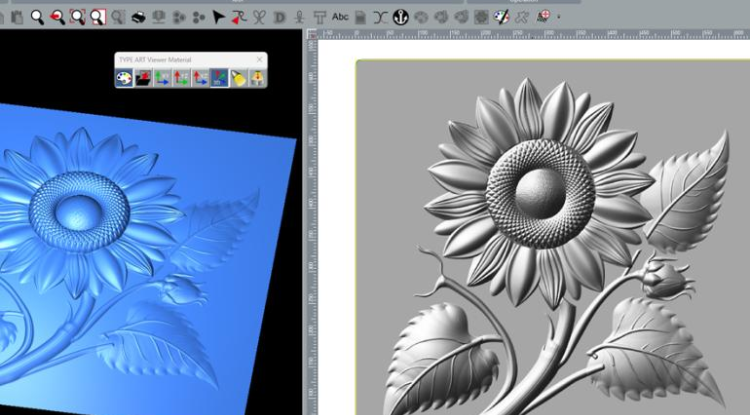
Task: Select the Abc text tool
Action: click(x=341, y=17)
